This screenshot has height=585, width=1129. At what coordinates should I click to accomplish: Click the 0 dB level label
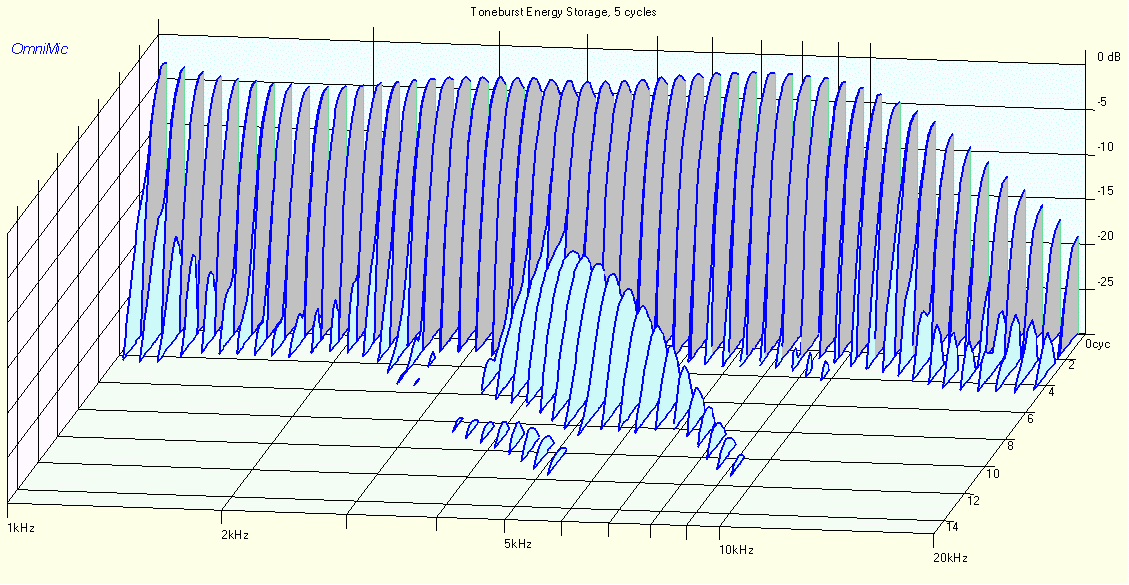(1109, 57)
